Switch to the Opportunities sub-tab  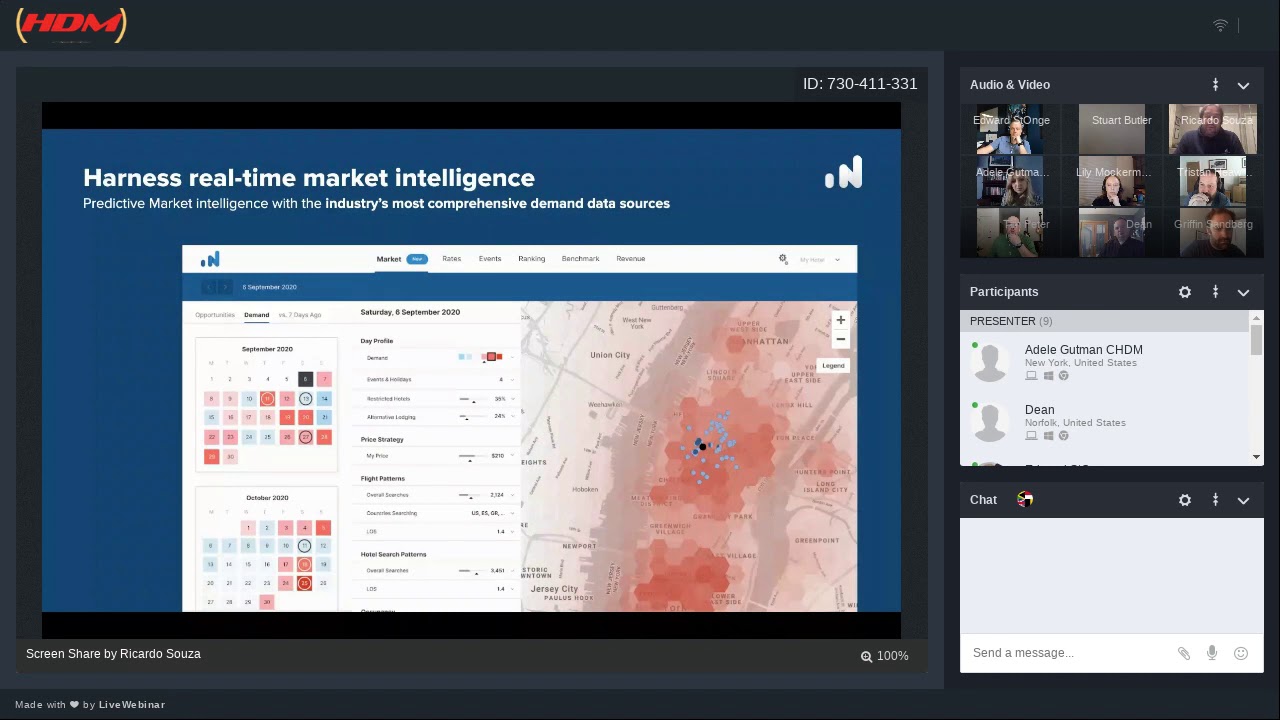click(215, 315)
